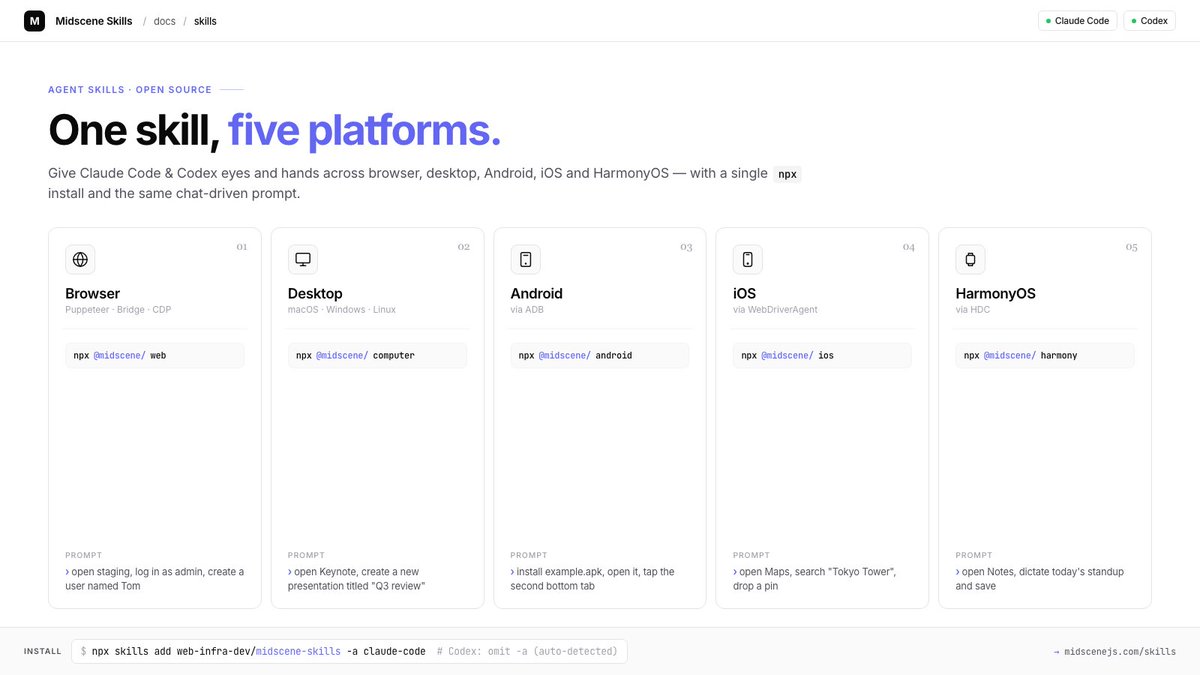Click "macOS · Windows · Linux" subtitle
This screenshot has width=1200, height=675.
click(x=342, y=310)
